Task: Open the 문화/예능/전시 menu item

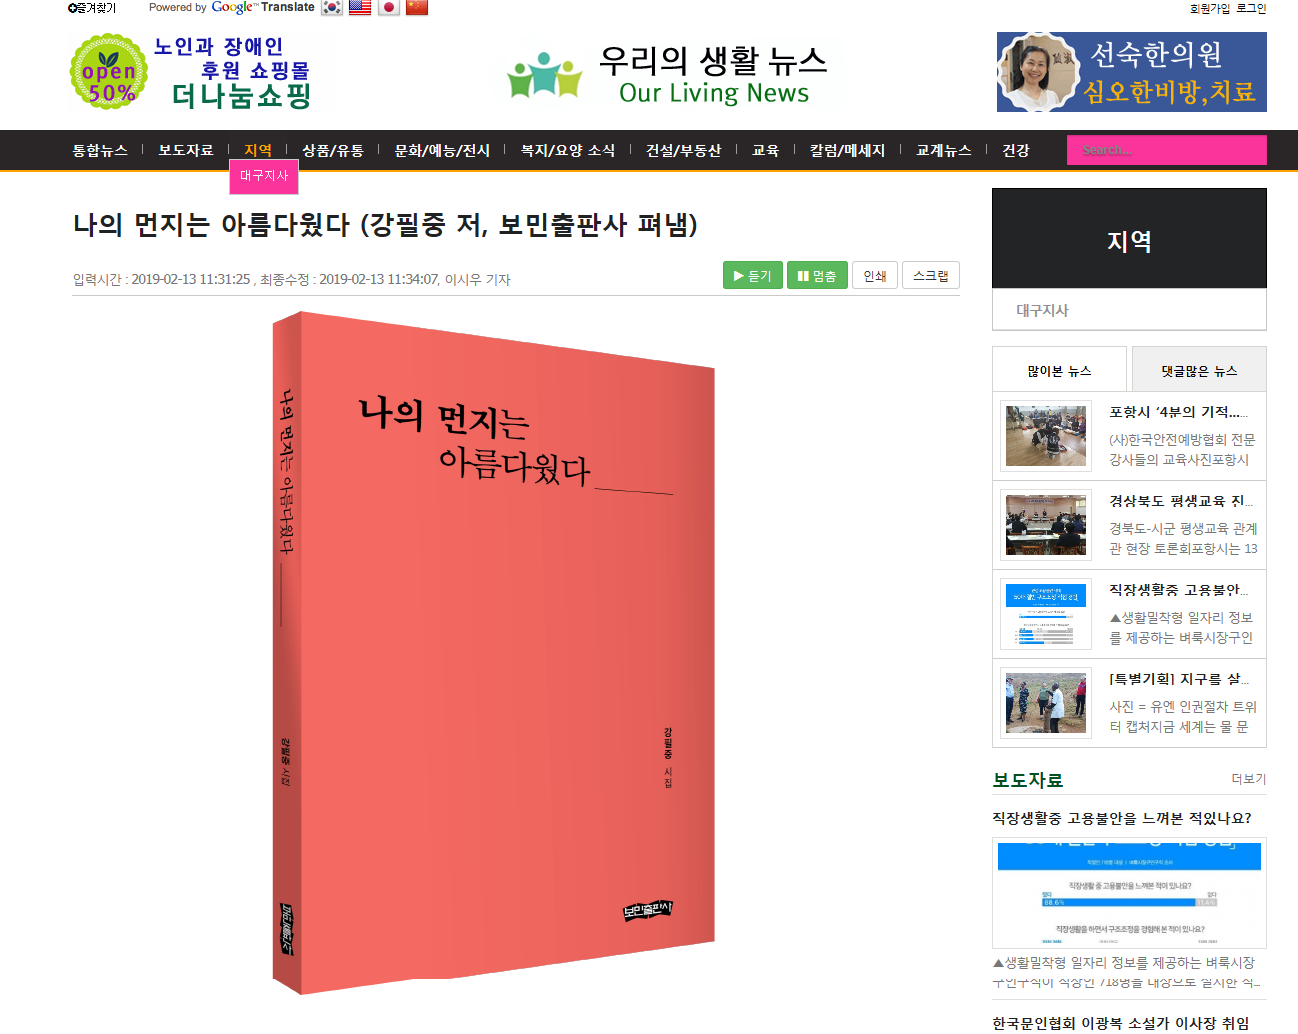Action: click(442, 150)
